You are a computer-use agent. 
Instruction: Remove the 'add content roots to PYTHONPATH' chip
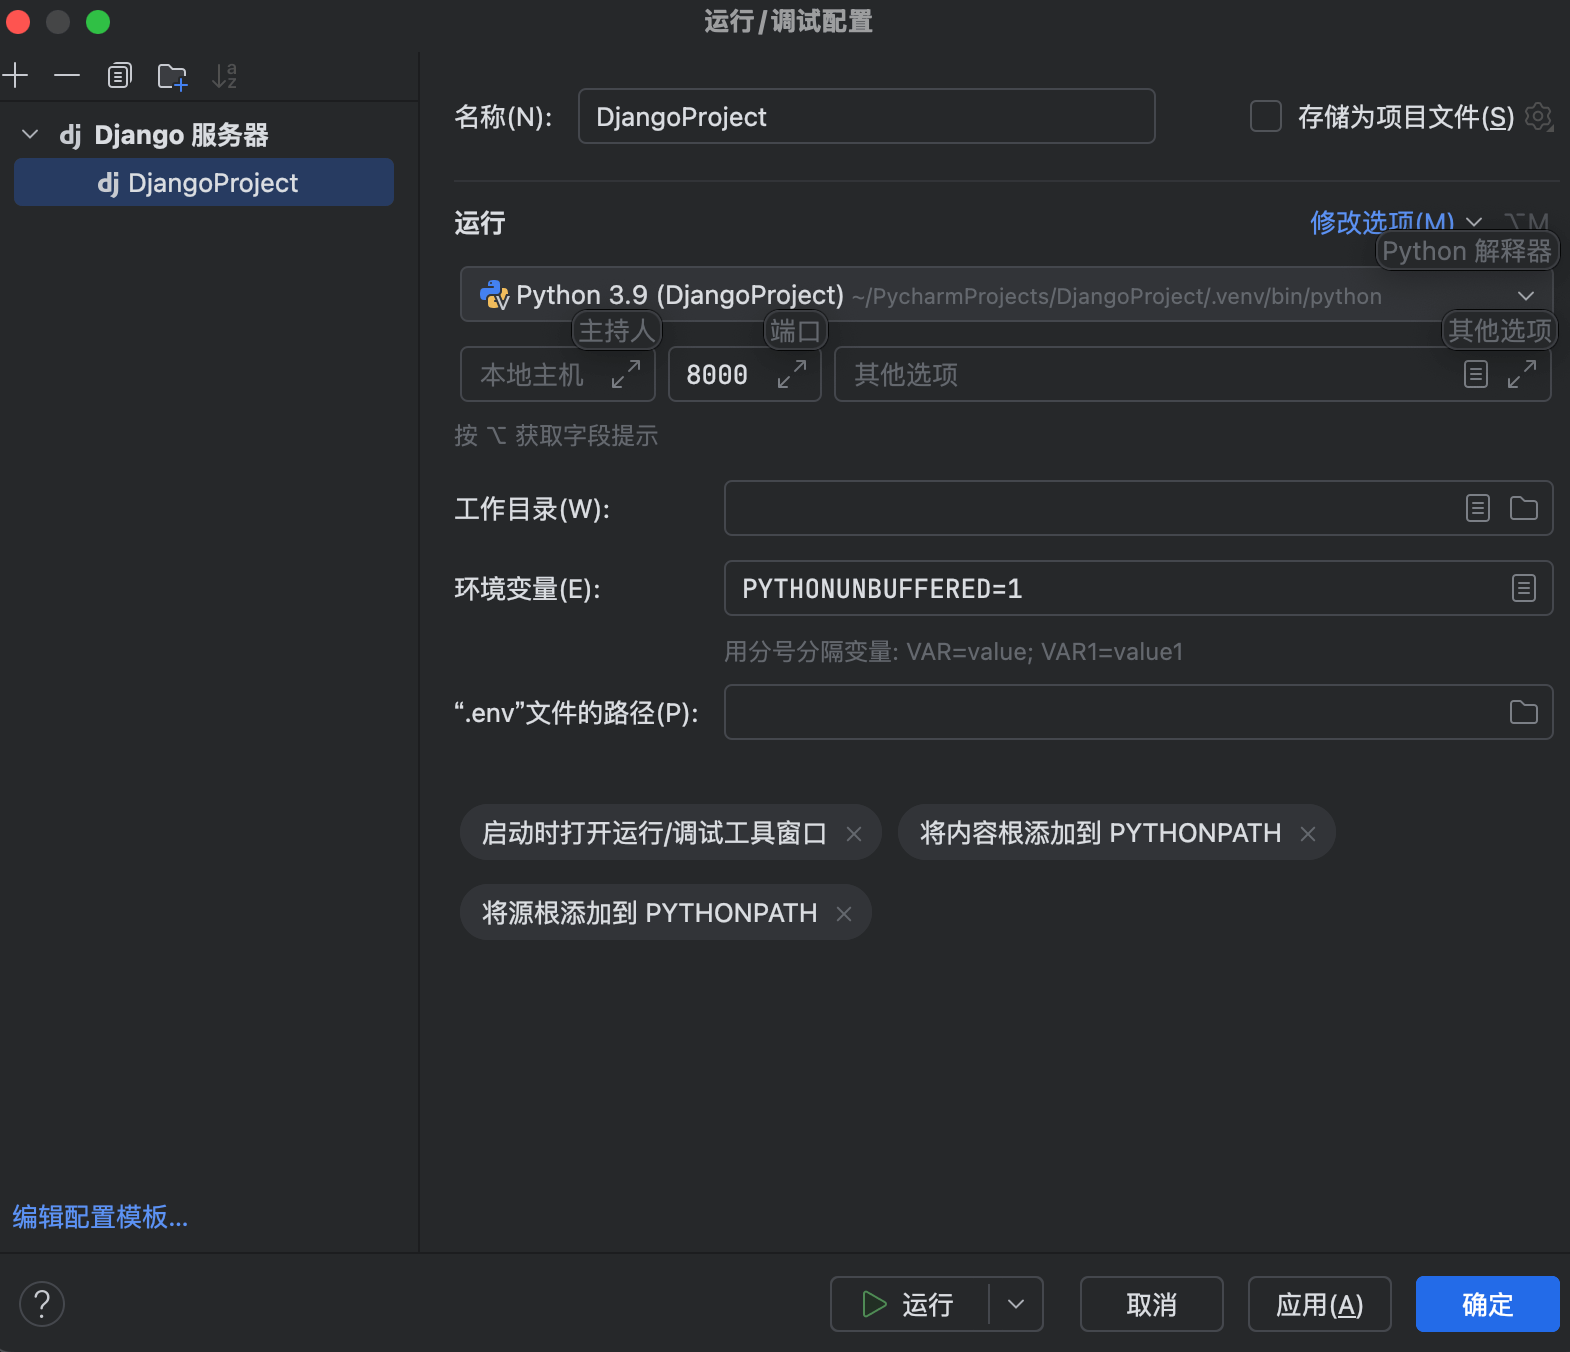click(1308, 833)
